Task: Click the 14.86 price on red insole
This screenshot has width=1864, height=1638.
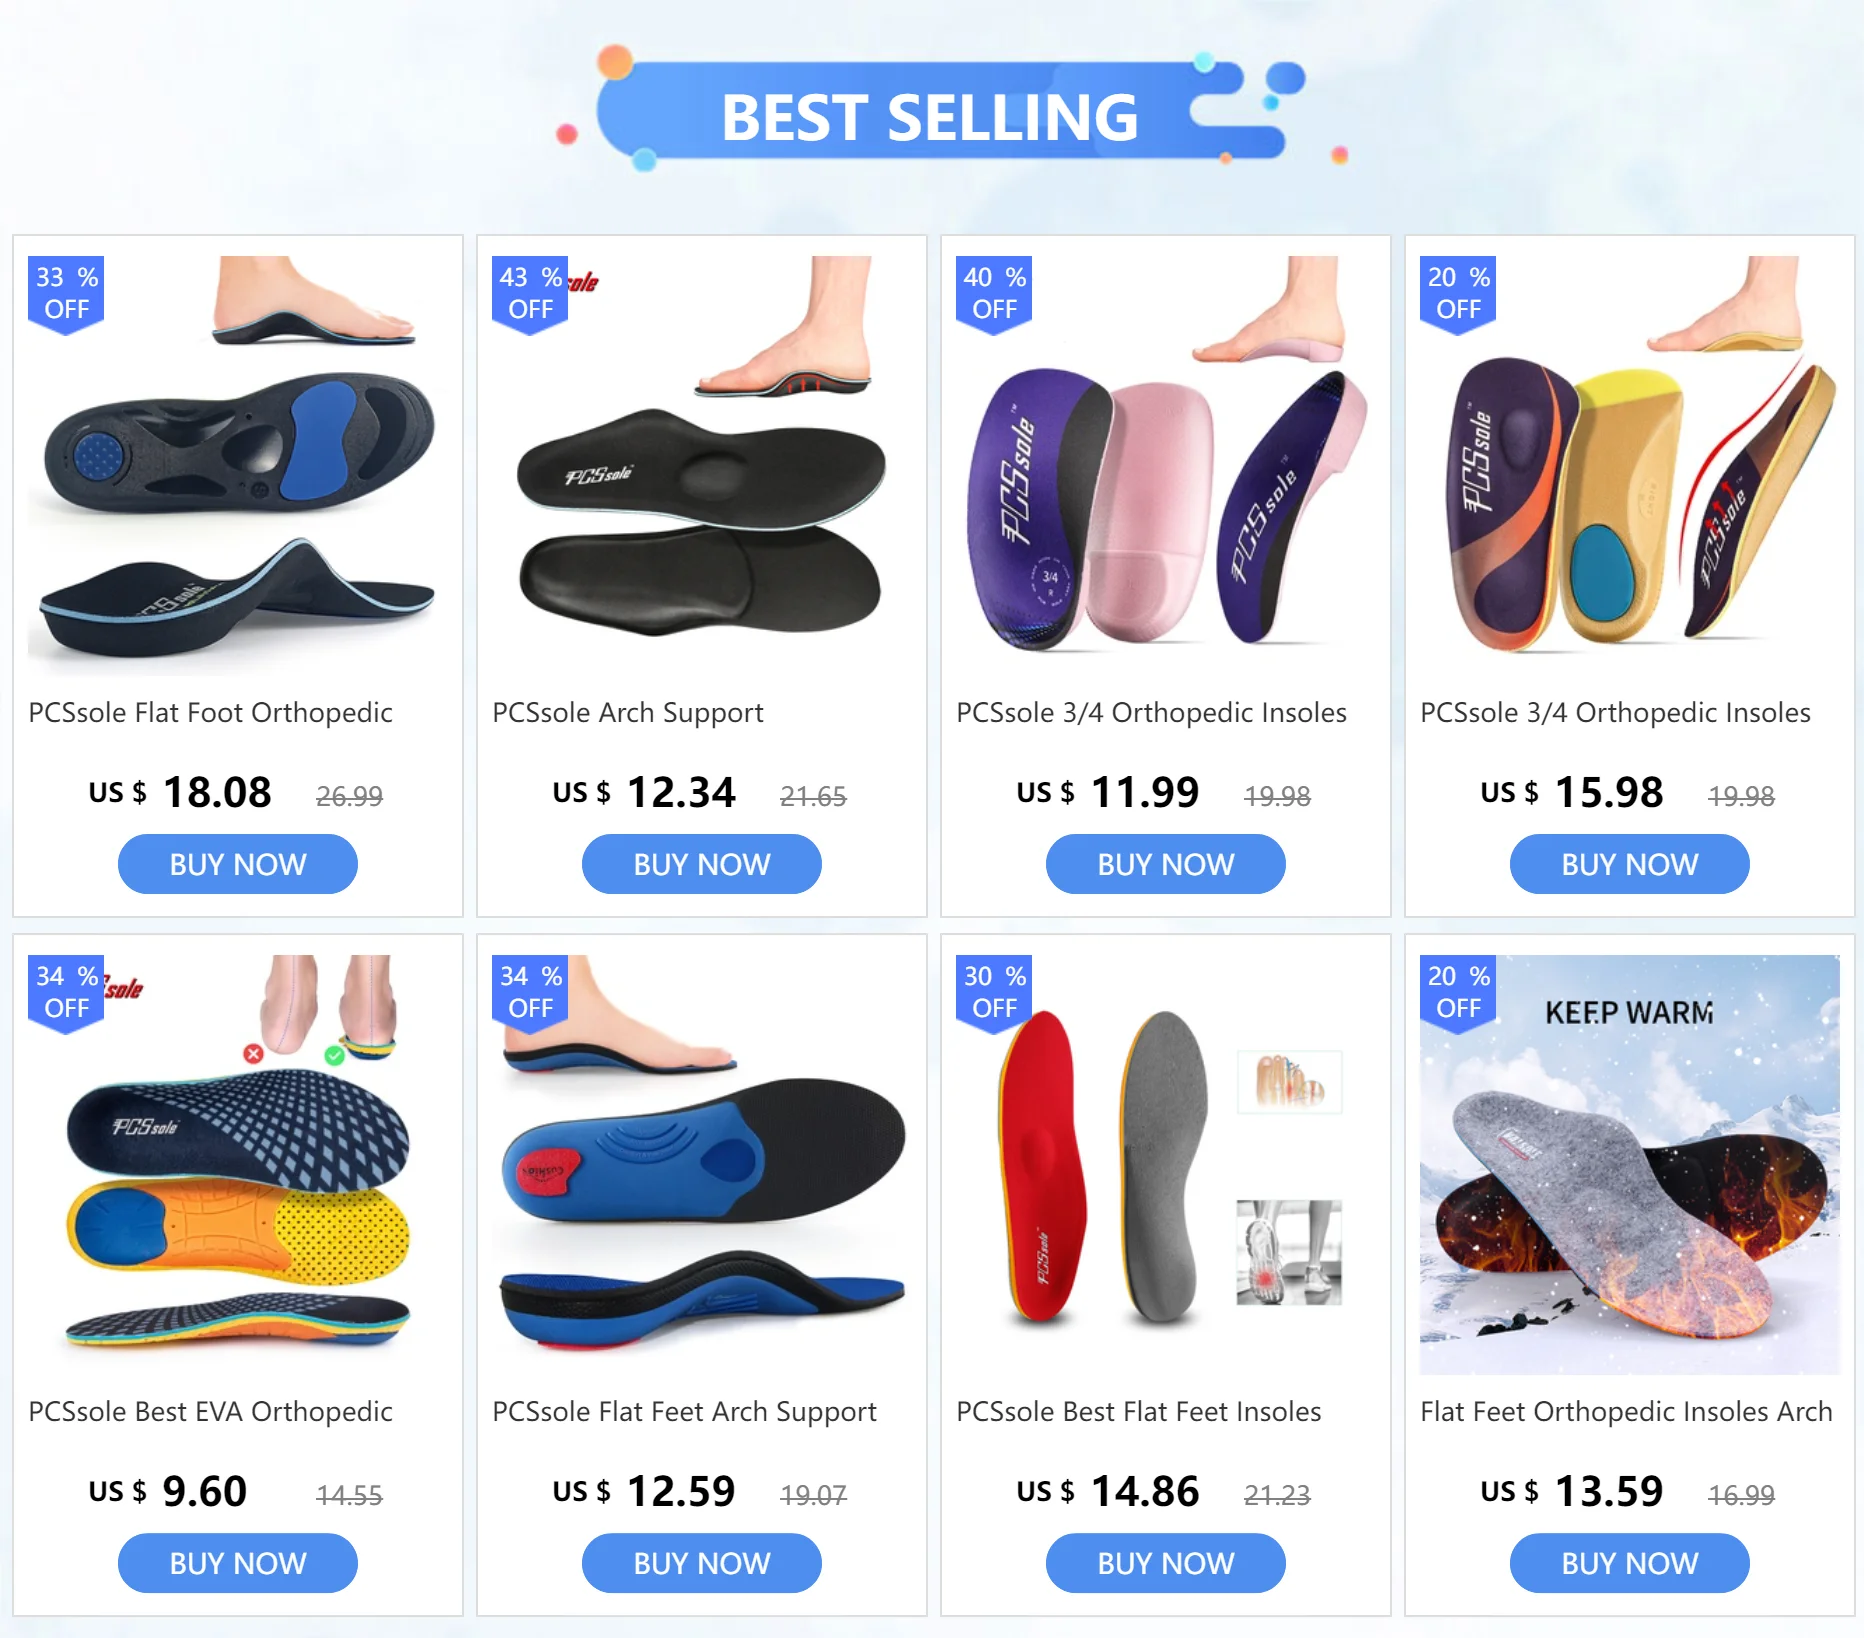Action: pos(1144,1491)
